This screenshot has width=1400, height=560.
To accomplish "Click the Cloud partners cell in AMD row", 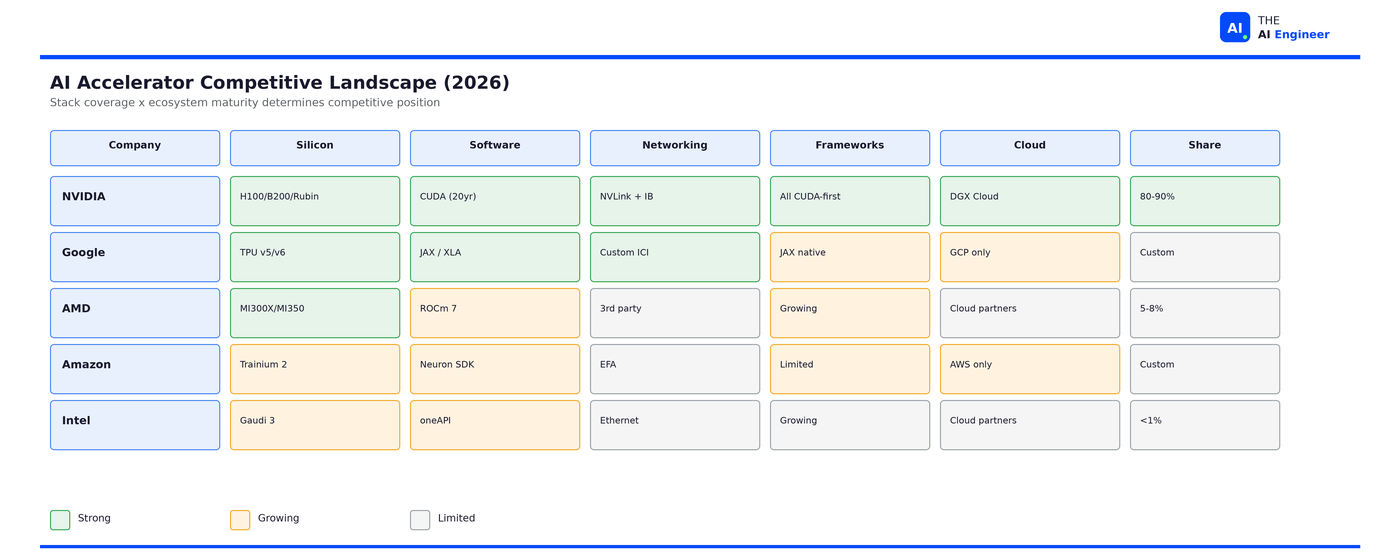I will 1030,313.
